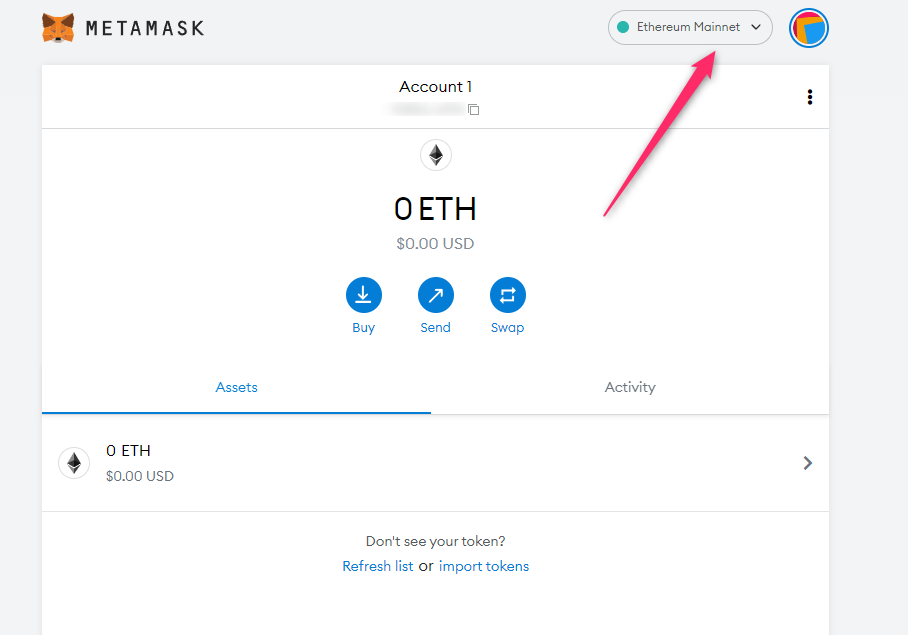Image resolution: width=908 pixels, height=635 pixels.
Task: Click the Swap label
Action: [x=507, y=328]
